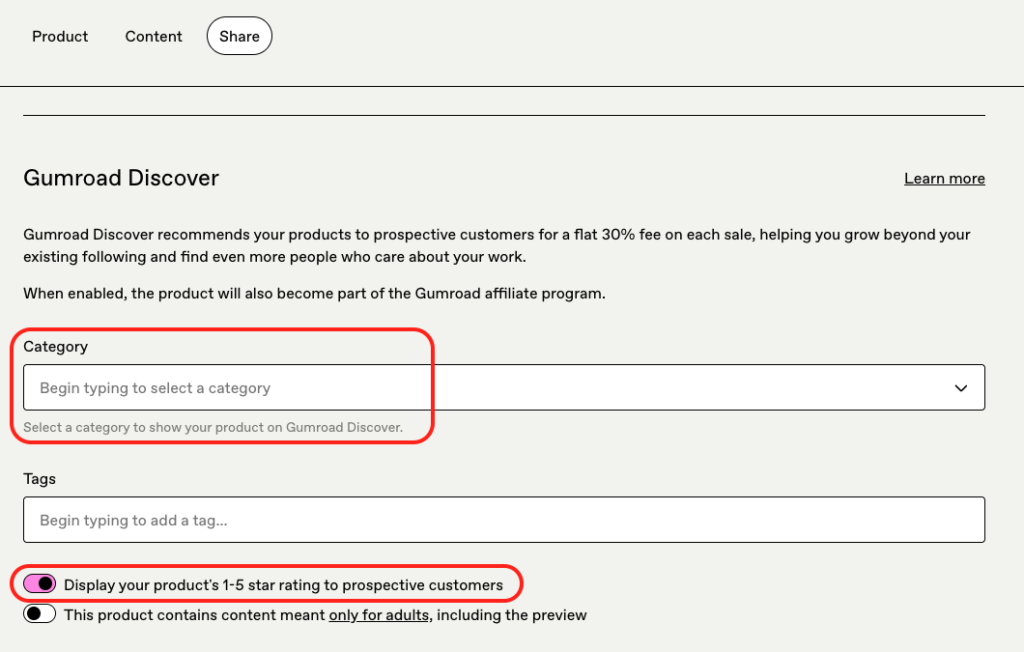The image size is (1024, 652).
Task: Select the Share tab
Action: (x=239, y=36)
